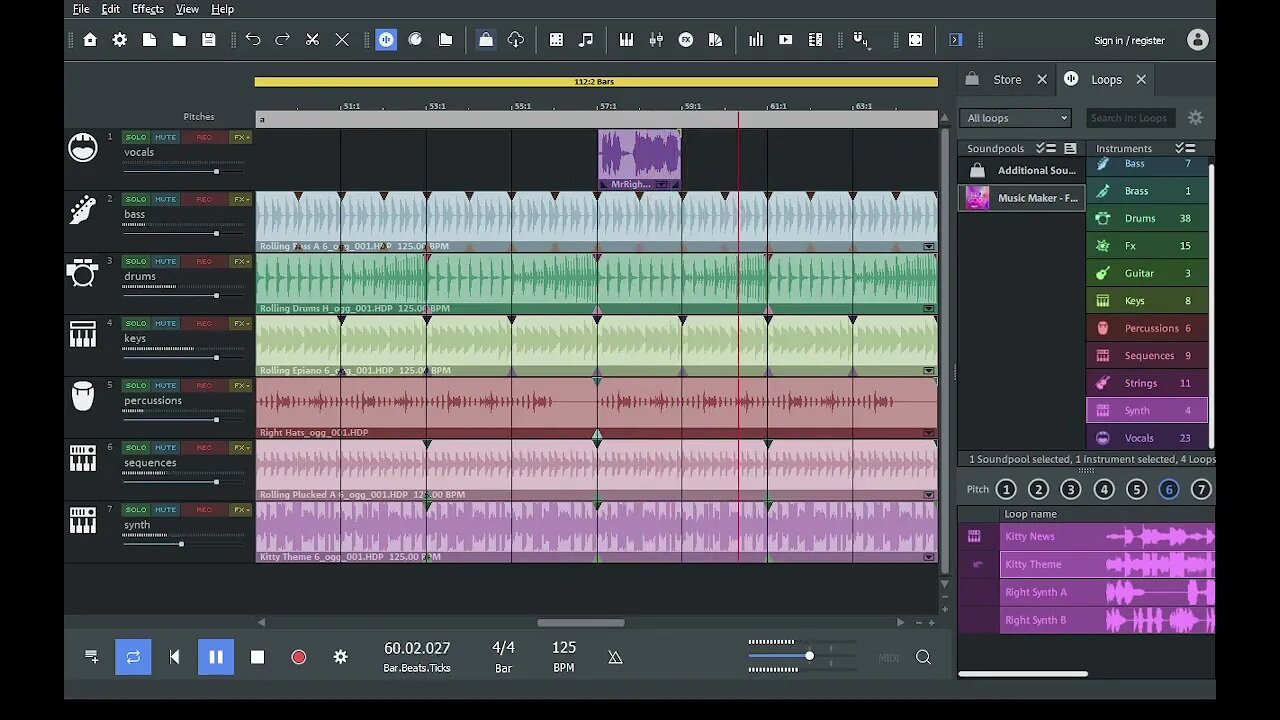Open FX dropdown on vocals track
This screenshot has width=1280, height=720.
pyautogui.click(x=240, y=137)
